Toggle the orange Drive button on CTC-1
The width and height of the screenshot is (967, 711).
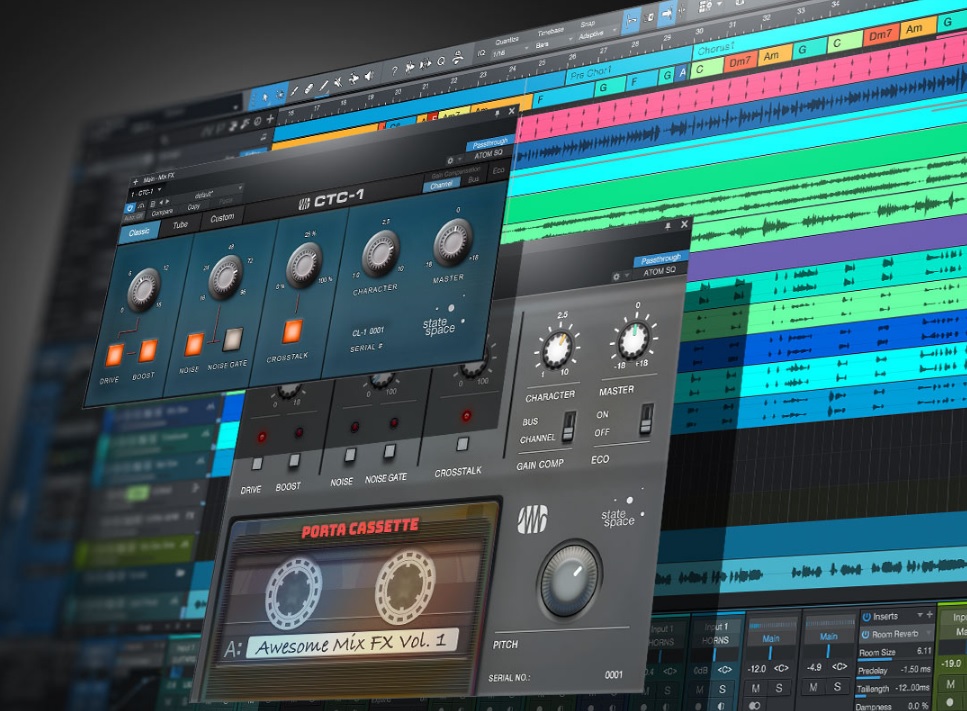(114, 356)
